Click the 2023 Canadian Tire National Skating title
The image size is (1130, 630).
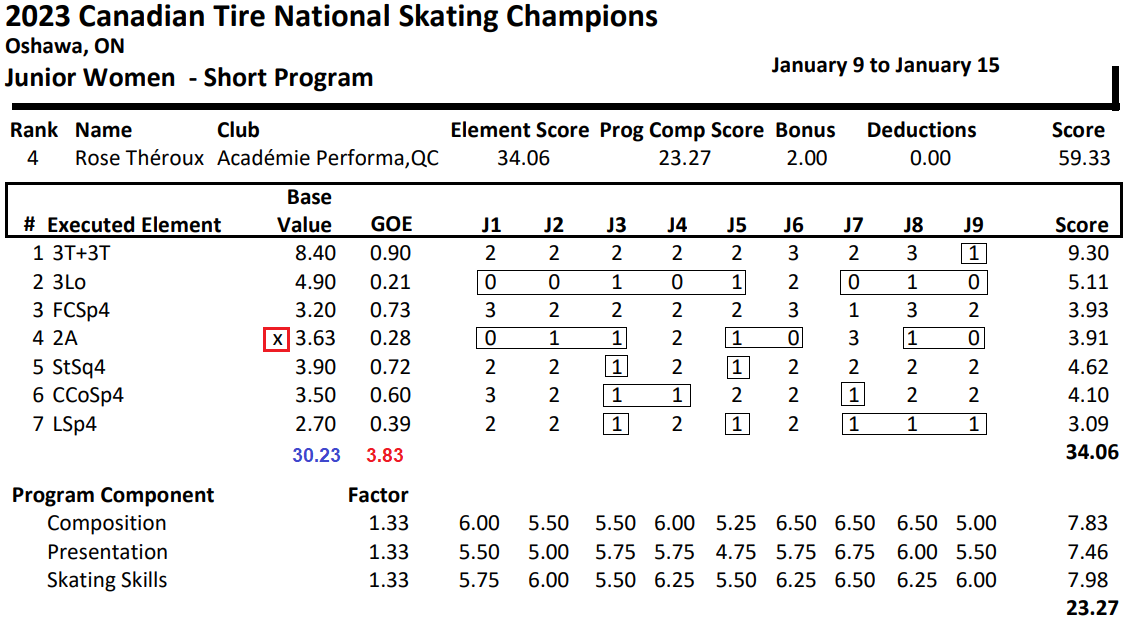tap(331, 17)
